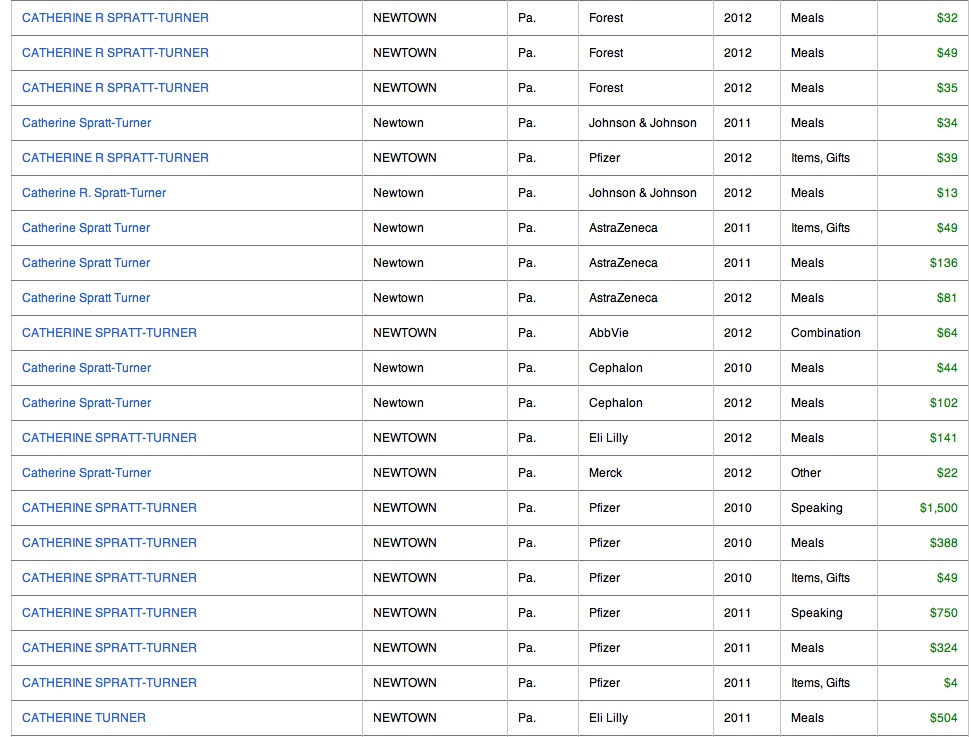Select the $64 amount cell
This screenshot has width=973, height=737.
[x=922, y=333]
